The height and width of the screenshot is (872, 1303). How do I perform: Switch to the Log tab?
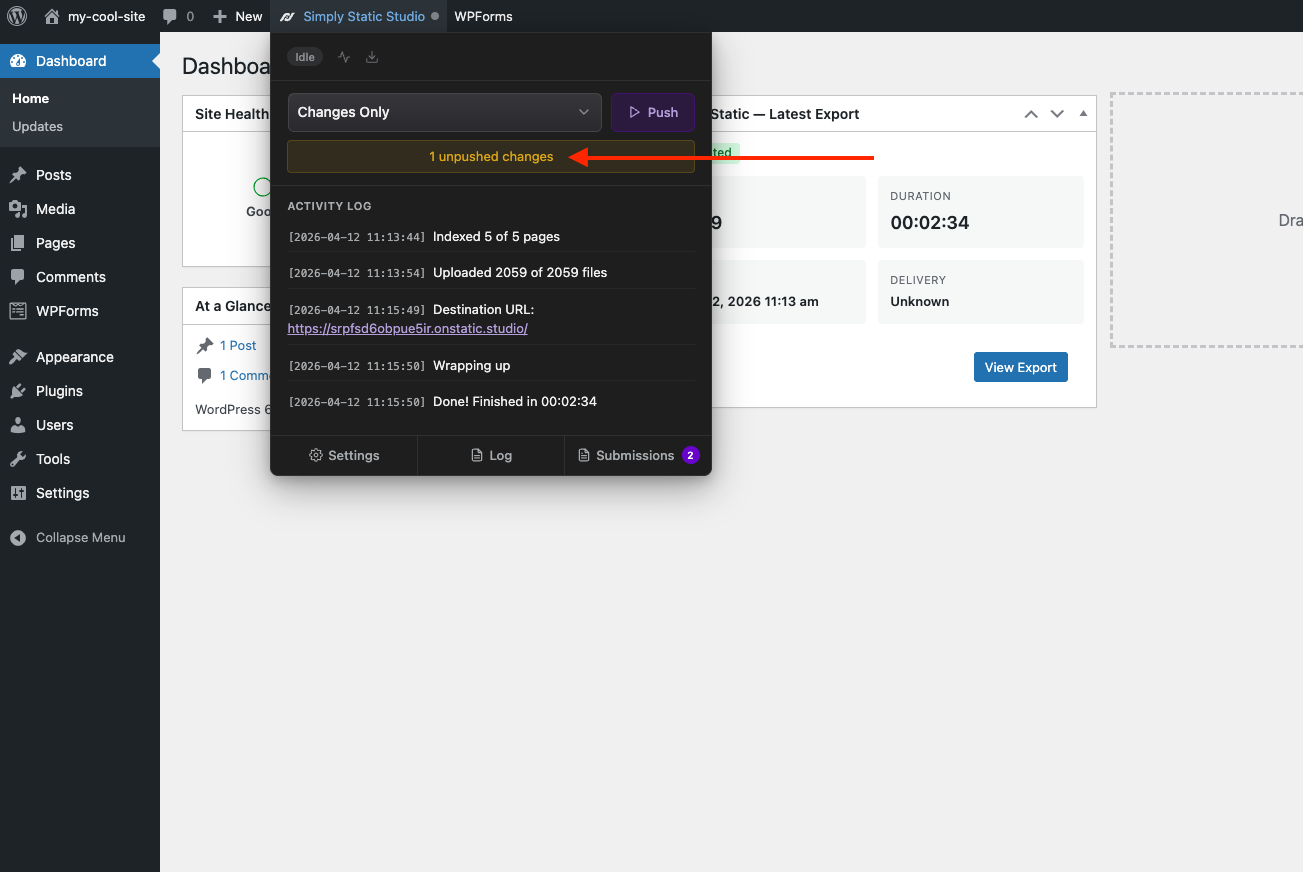point(491,455)
